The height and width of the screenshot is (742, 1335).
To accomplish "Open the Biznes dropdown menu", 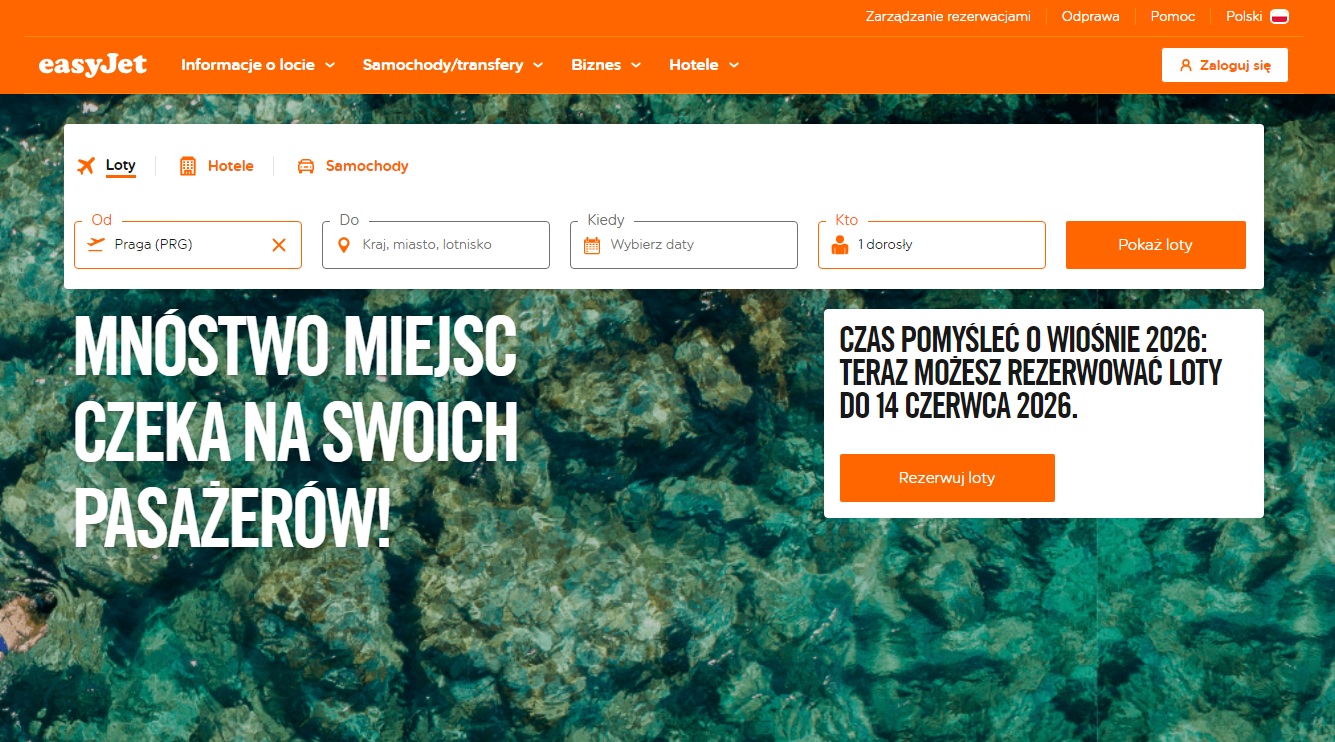I will click(x=606, y=65).
